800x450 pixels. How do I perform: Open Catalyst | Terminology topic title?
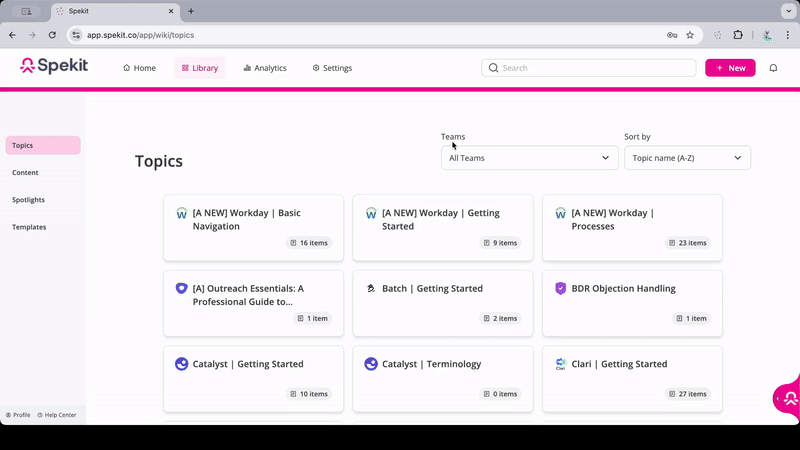(432, 364)
